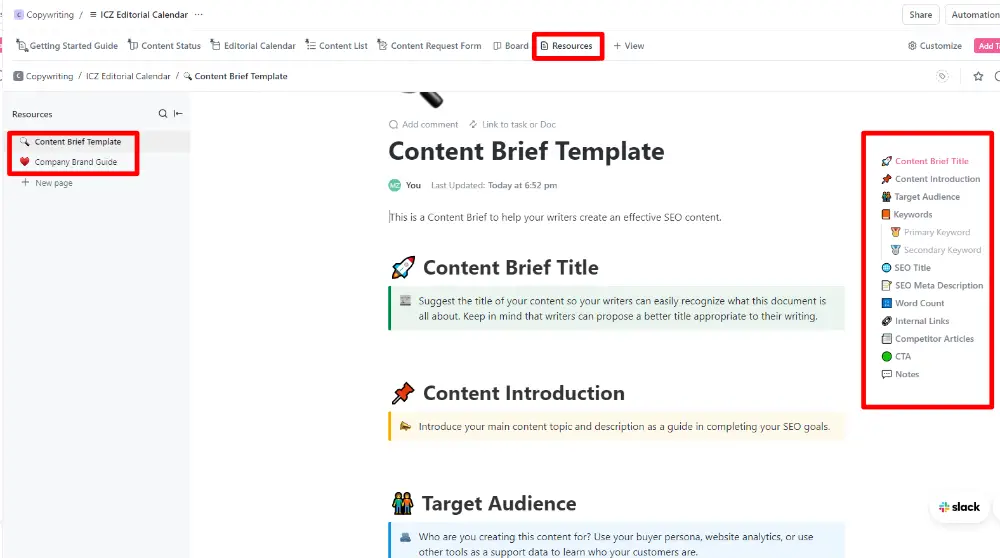Add a new view with + View
Screen dimensions: 1000x558
click(629, 46)
